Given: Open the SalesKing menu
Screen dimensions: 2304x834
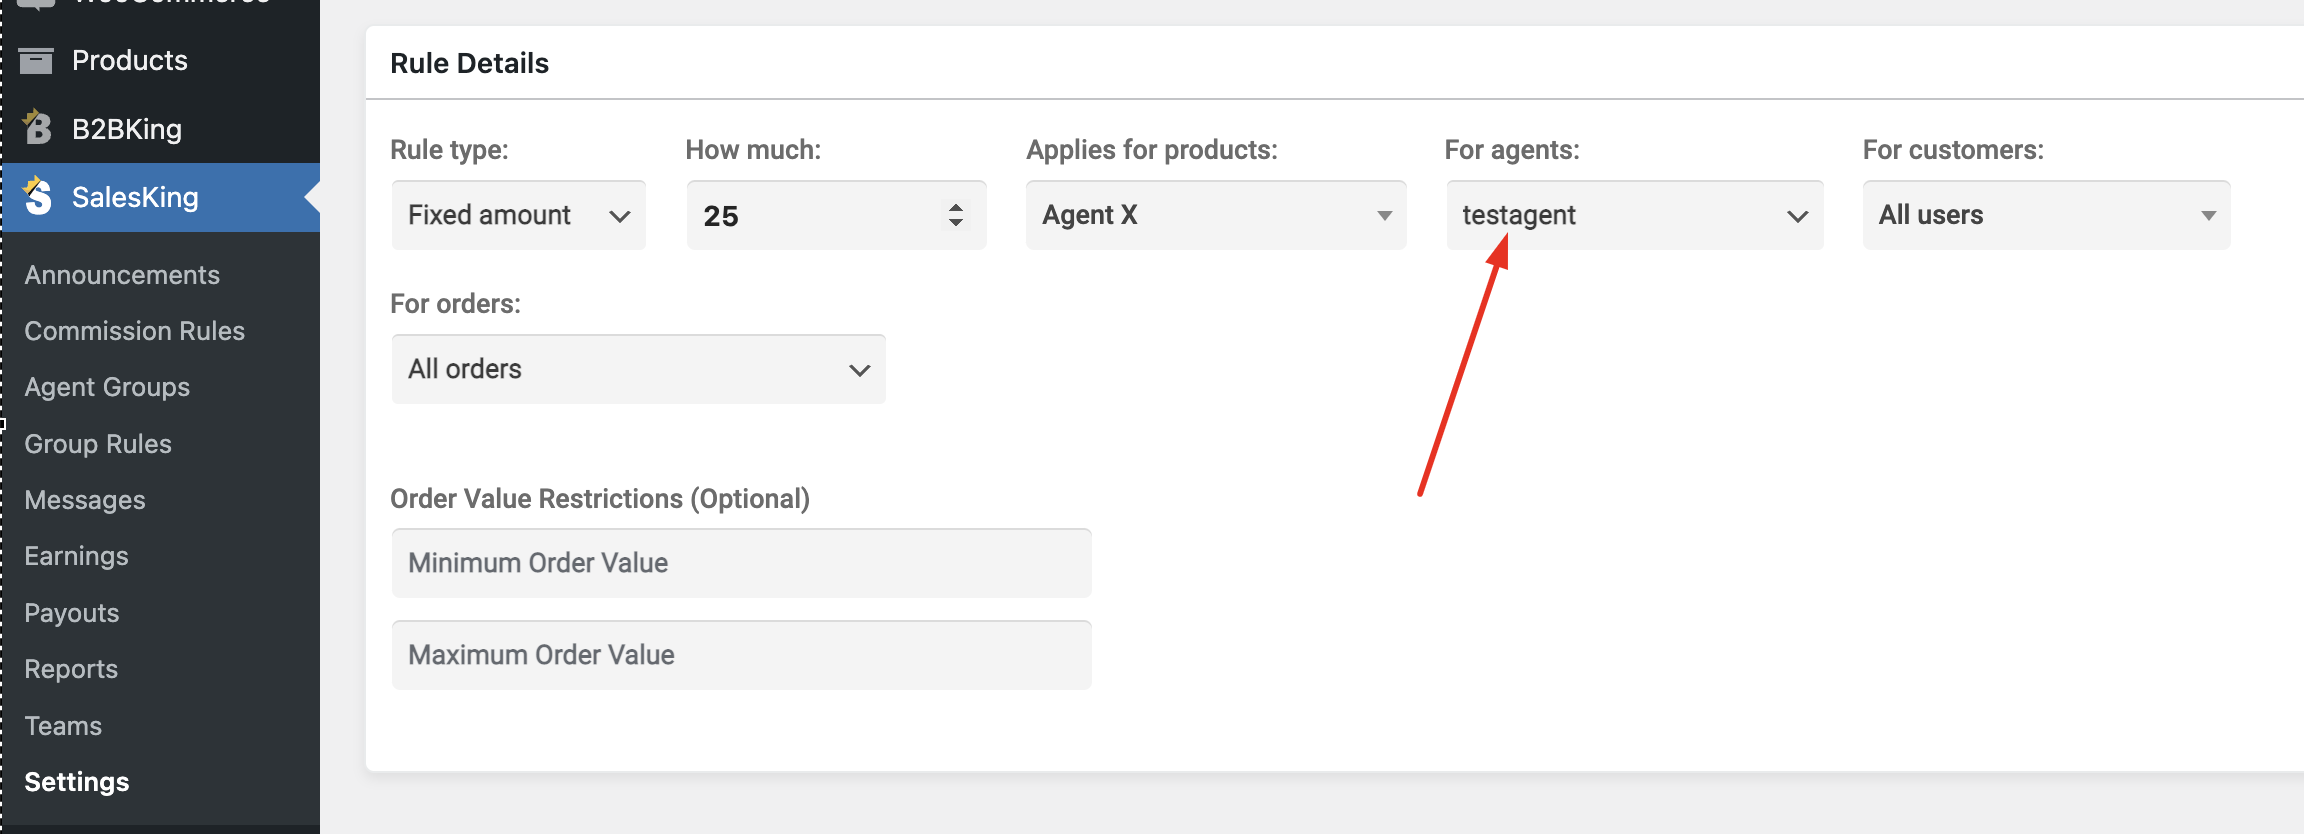Looking at the screenshot, I should point(135,197).
